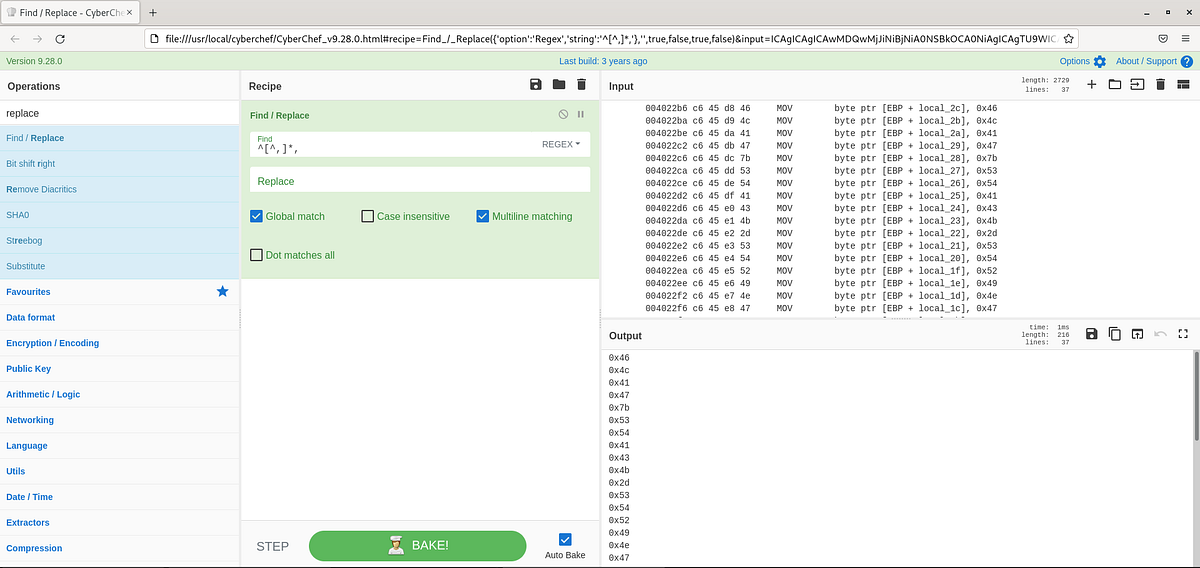
Task: Add a new input tab
Action: [1091, 85]
